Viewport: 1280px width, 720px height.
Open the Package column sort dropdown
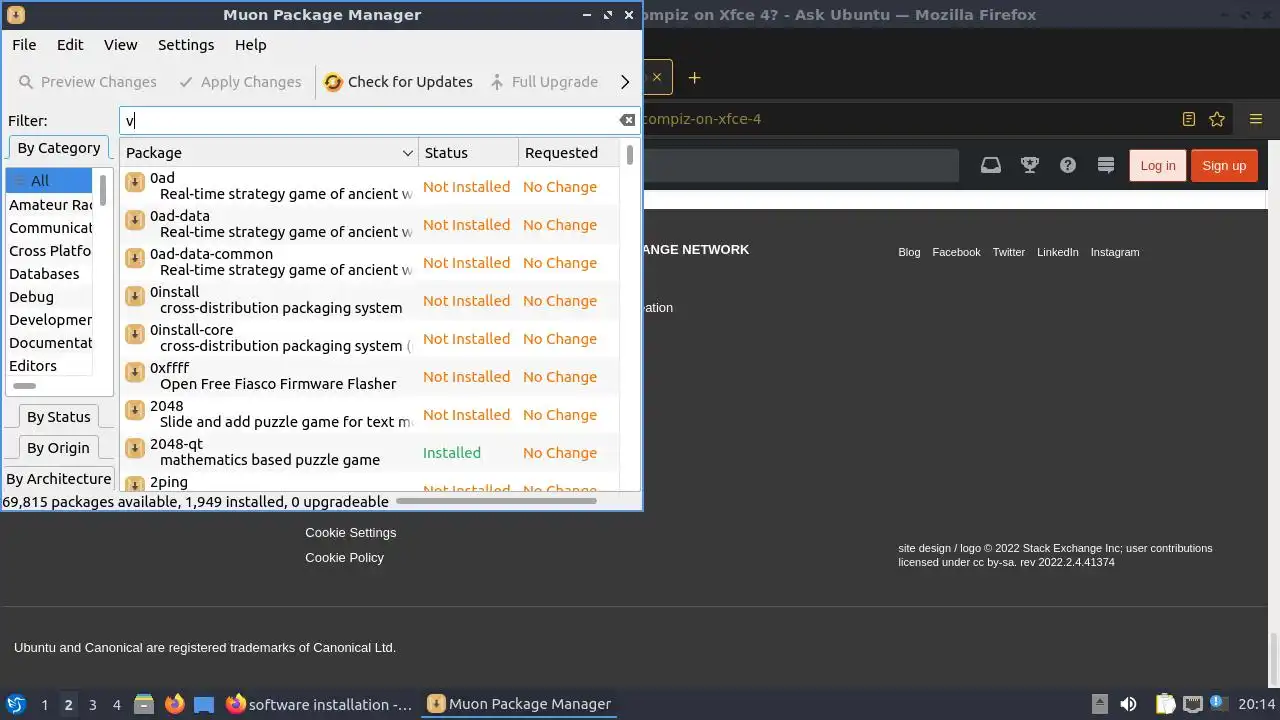(407, 153)
